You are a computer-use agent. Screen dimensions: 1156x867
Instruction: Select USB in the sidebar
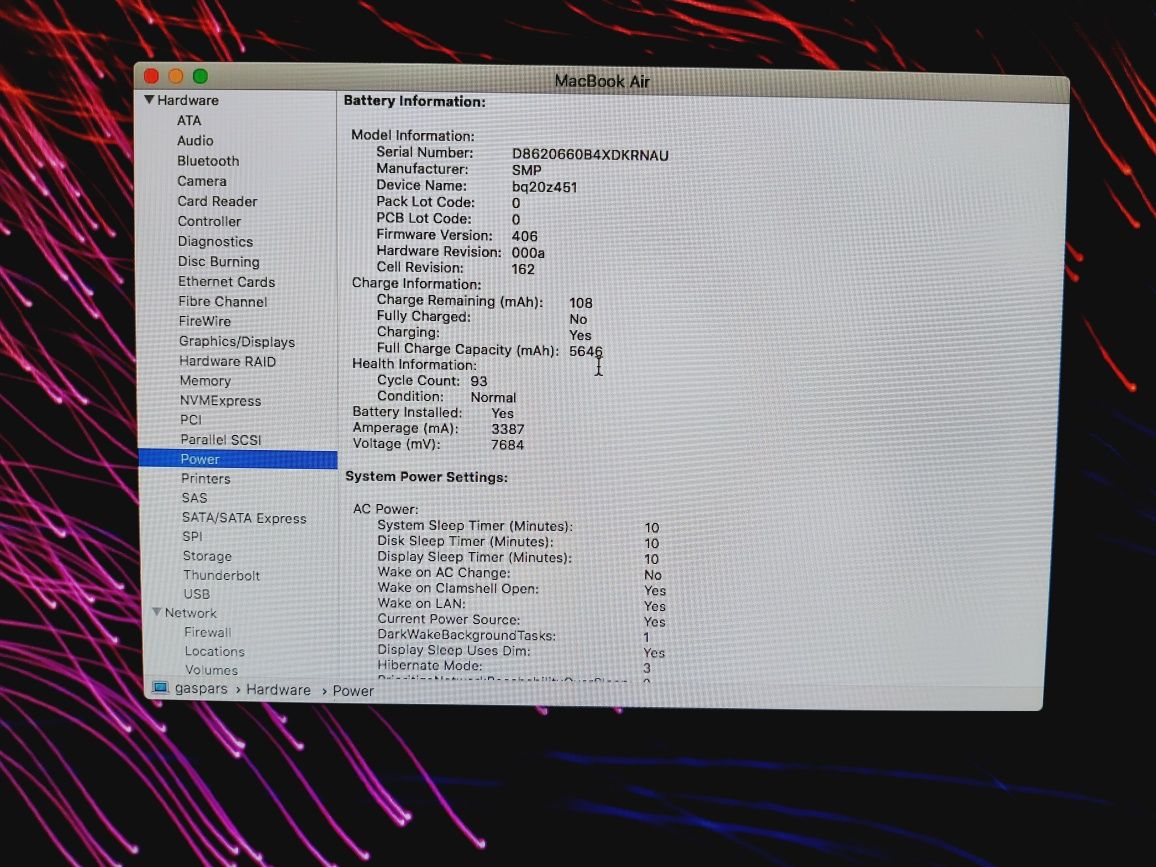click(197, 593)
